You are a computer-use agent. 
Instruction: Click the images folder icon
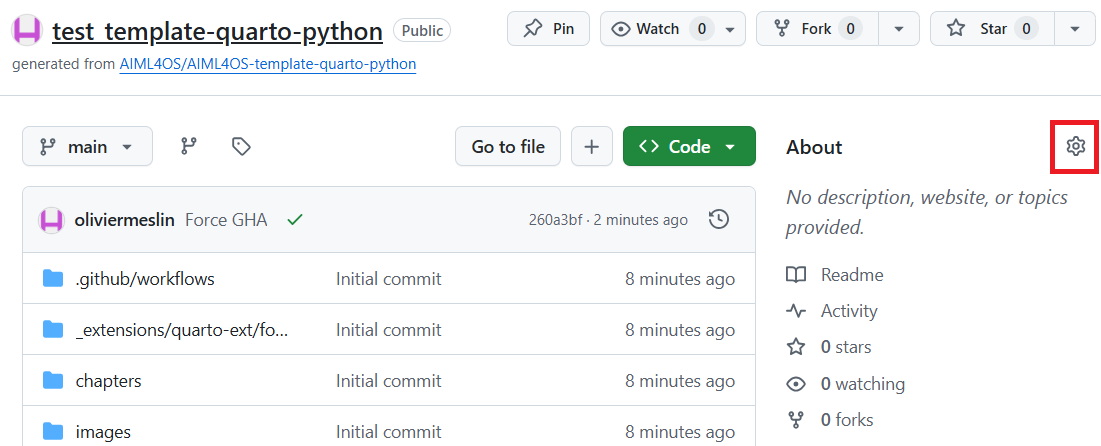(x=53, y=431)
